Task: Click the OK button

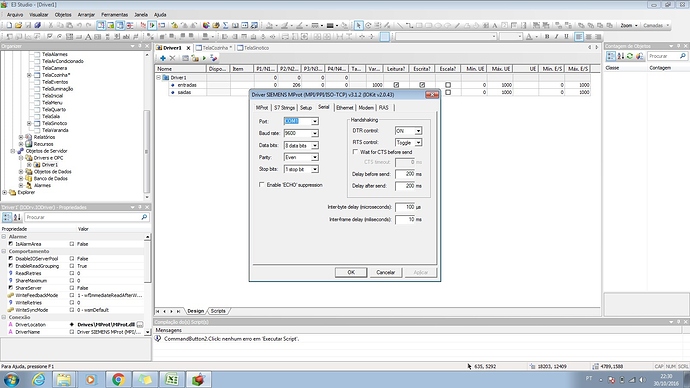Action: pos(351,272)
